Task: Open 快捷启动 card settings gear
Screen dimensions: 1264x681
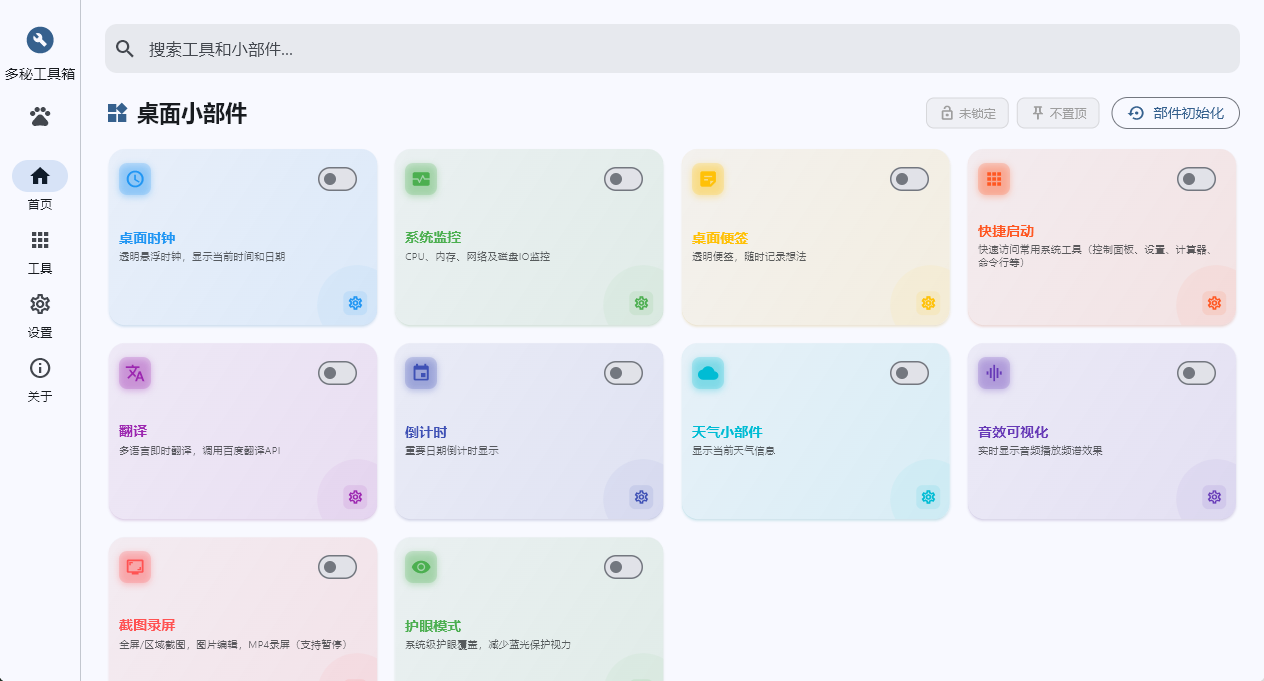Action: click(1214, 303)
